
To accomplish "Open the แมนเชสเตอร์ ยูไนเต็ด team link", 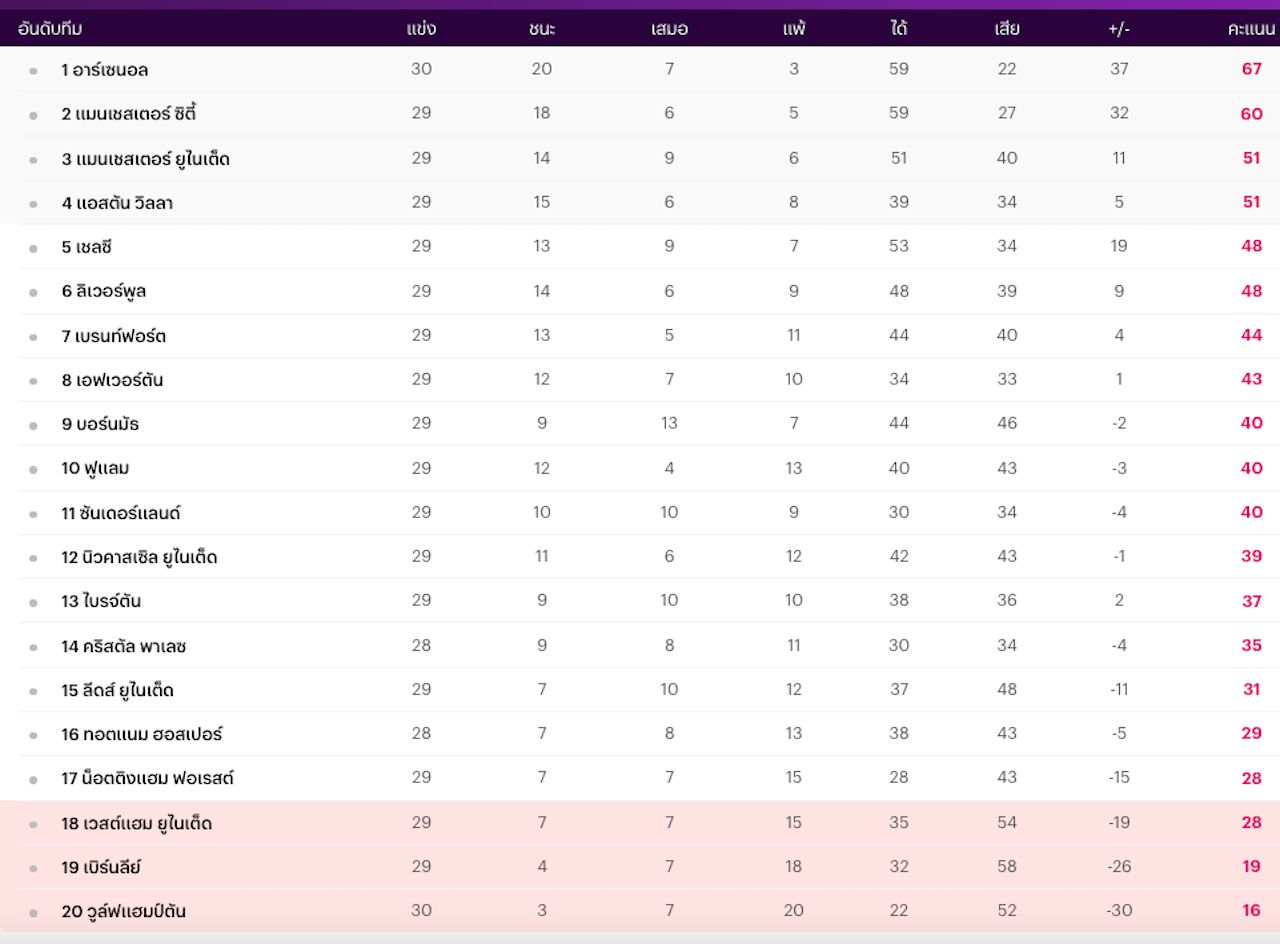I will pyautogui.click(x=146, y=159).
